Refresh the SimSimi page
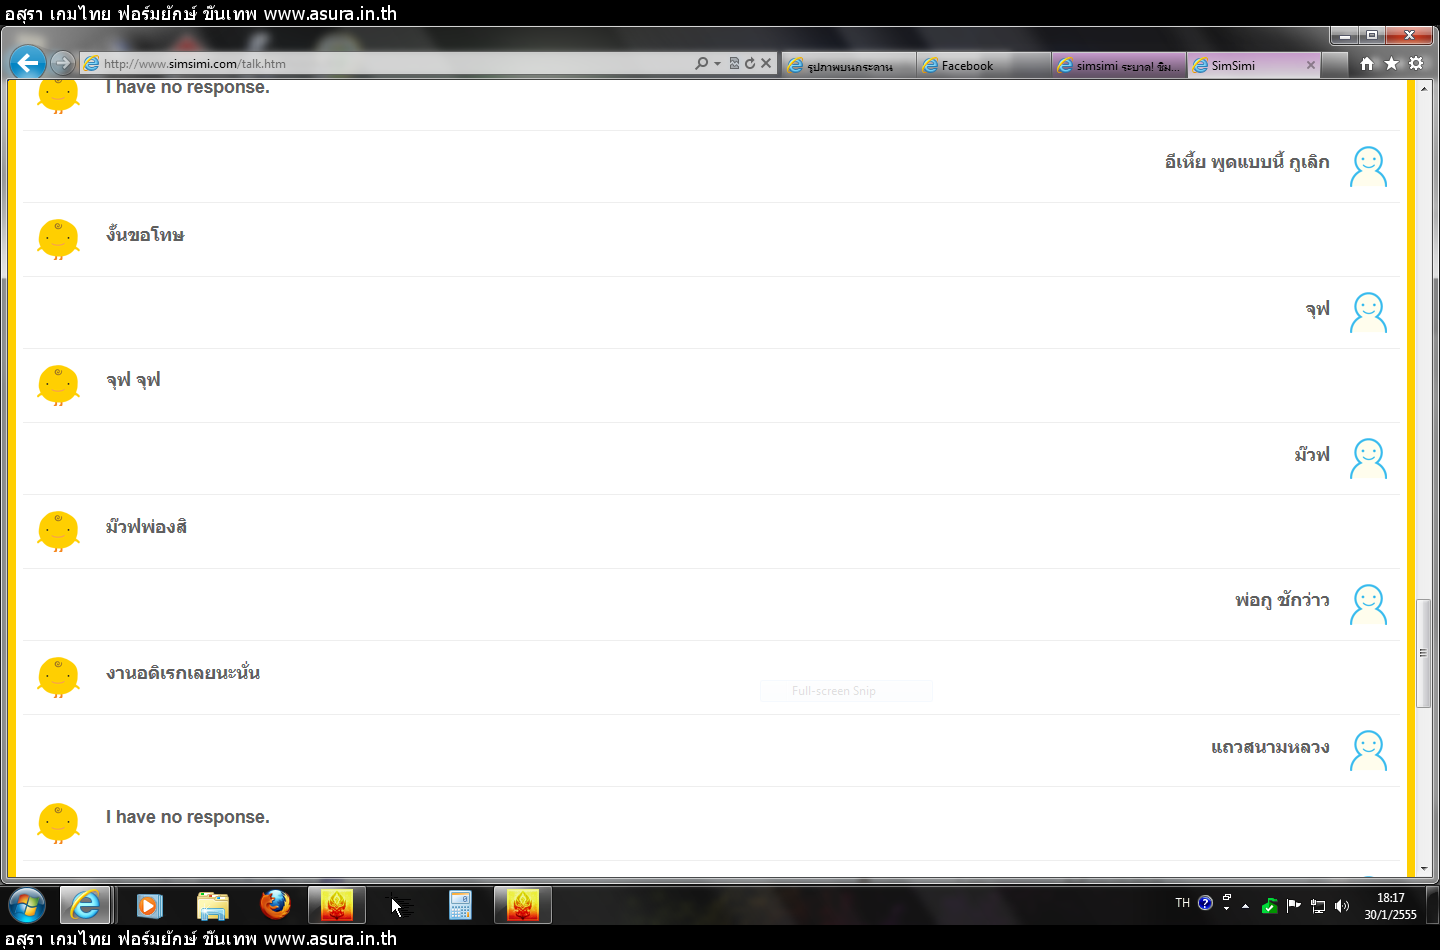The image size is (1440, 950). pos(750,63)
